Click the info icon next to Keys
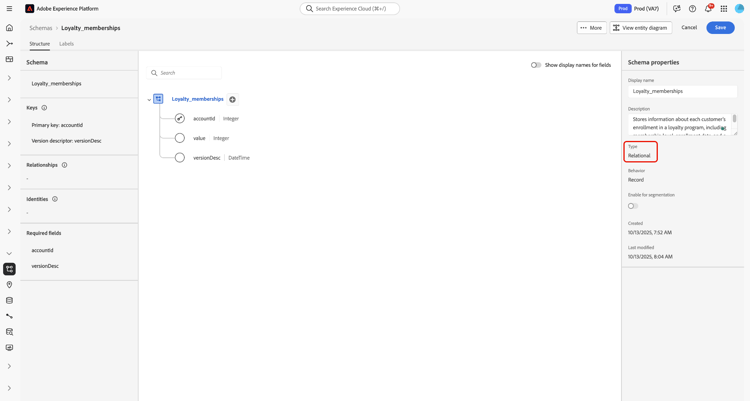Image resolution: width=750 pixels, height=401 pixels. [x=44, y=108]
